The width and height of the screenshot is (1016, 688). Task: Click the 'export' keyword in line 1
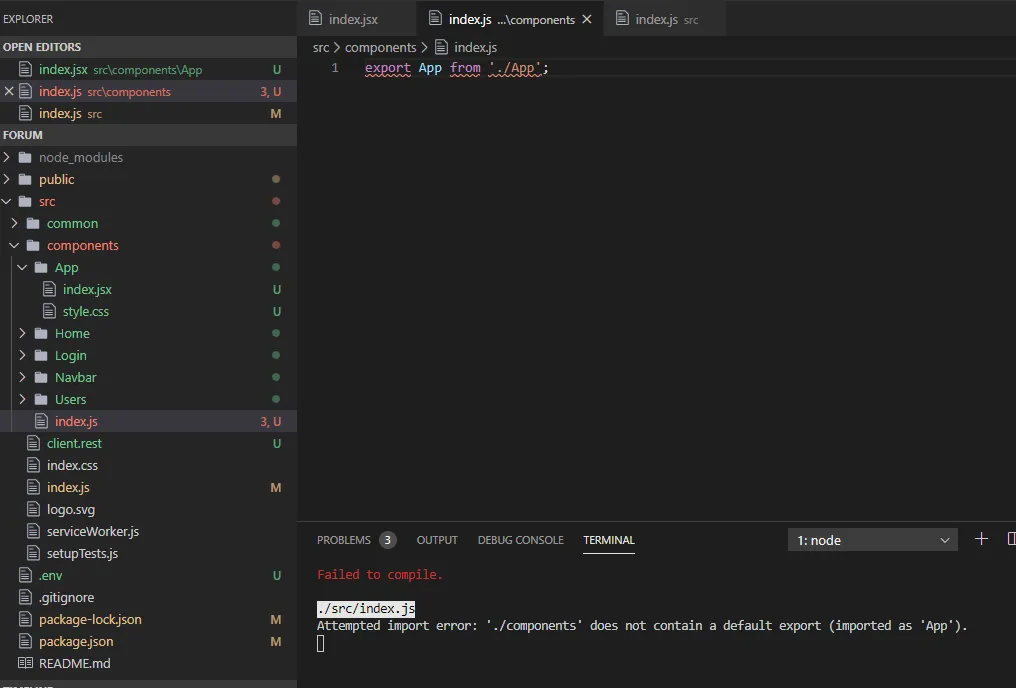point(387,67)
